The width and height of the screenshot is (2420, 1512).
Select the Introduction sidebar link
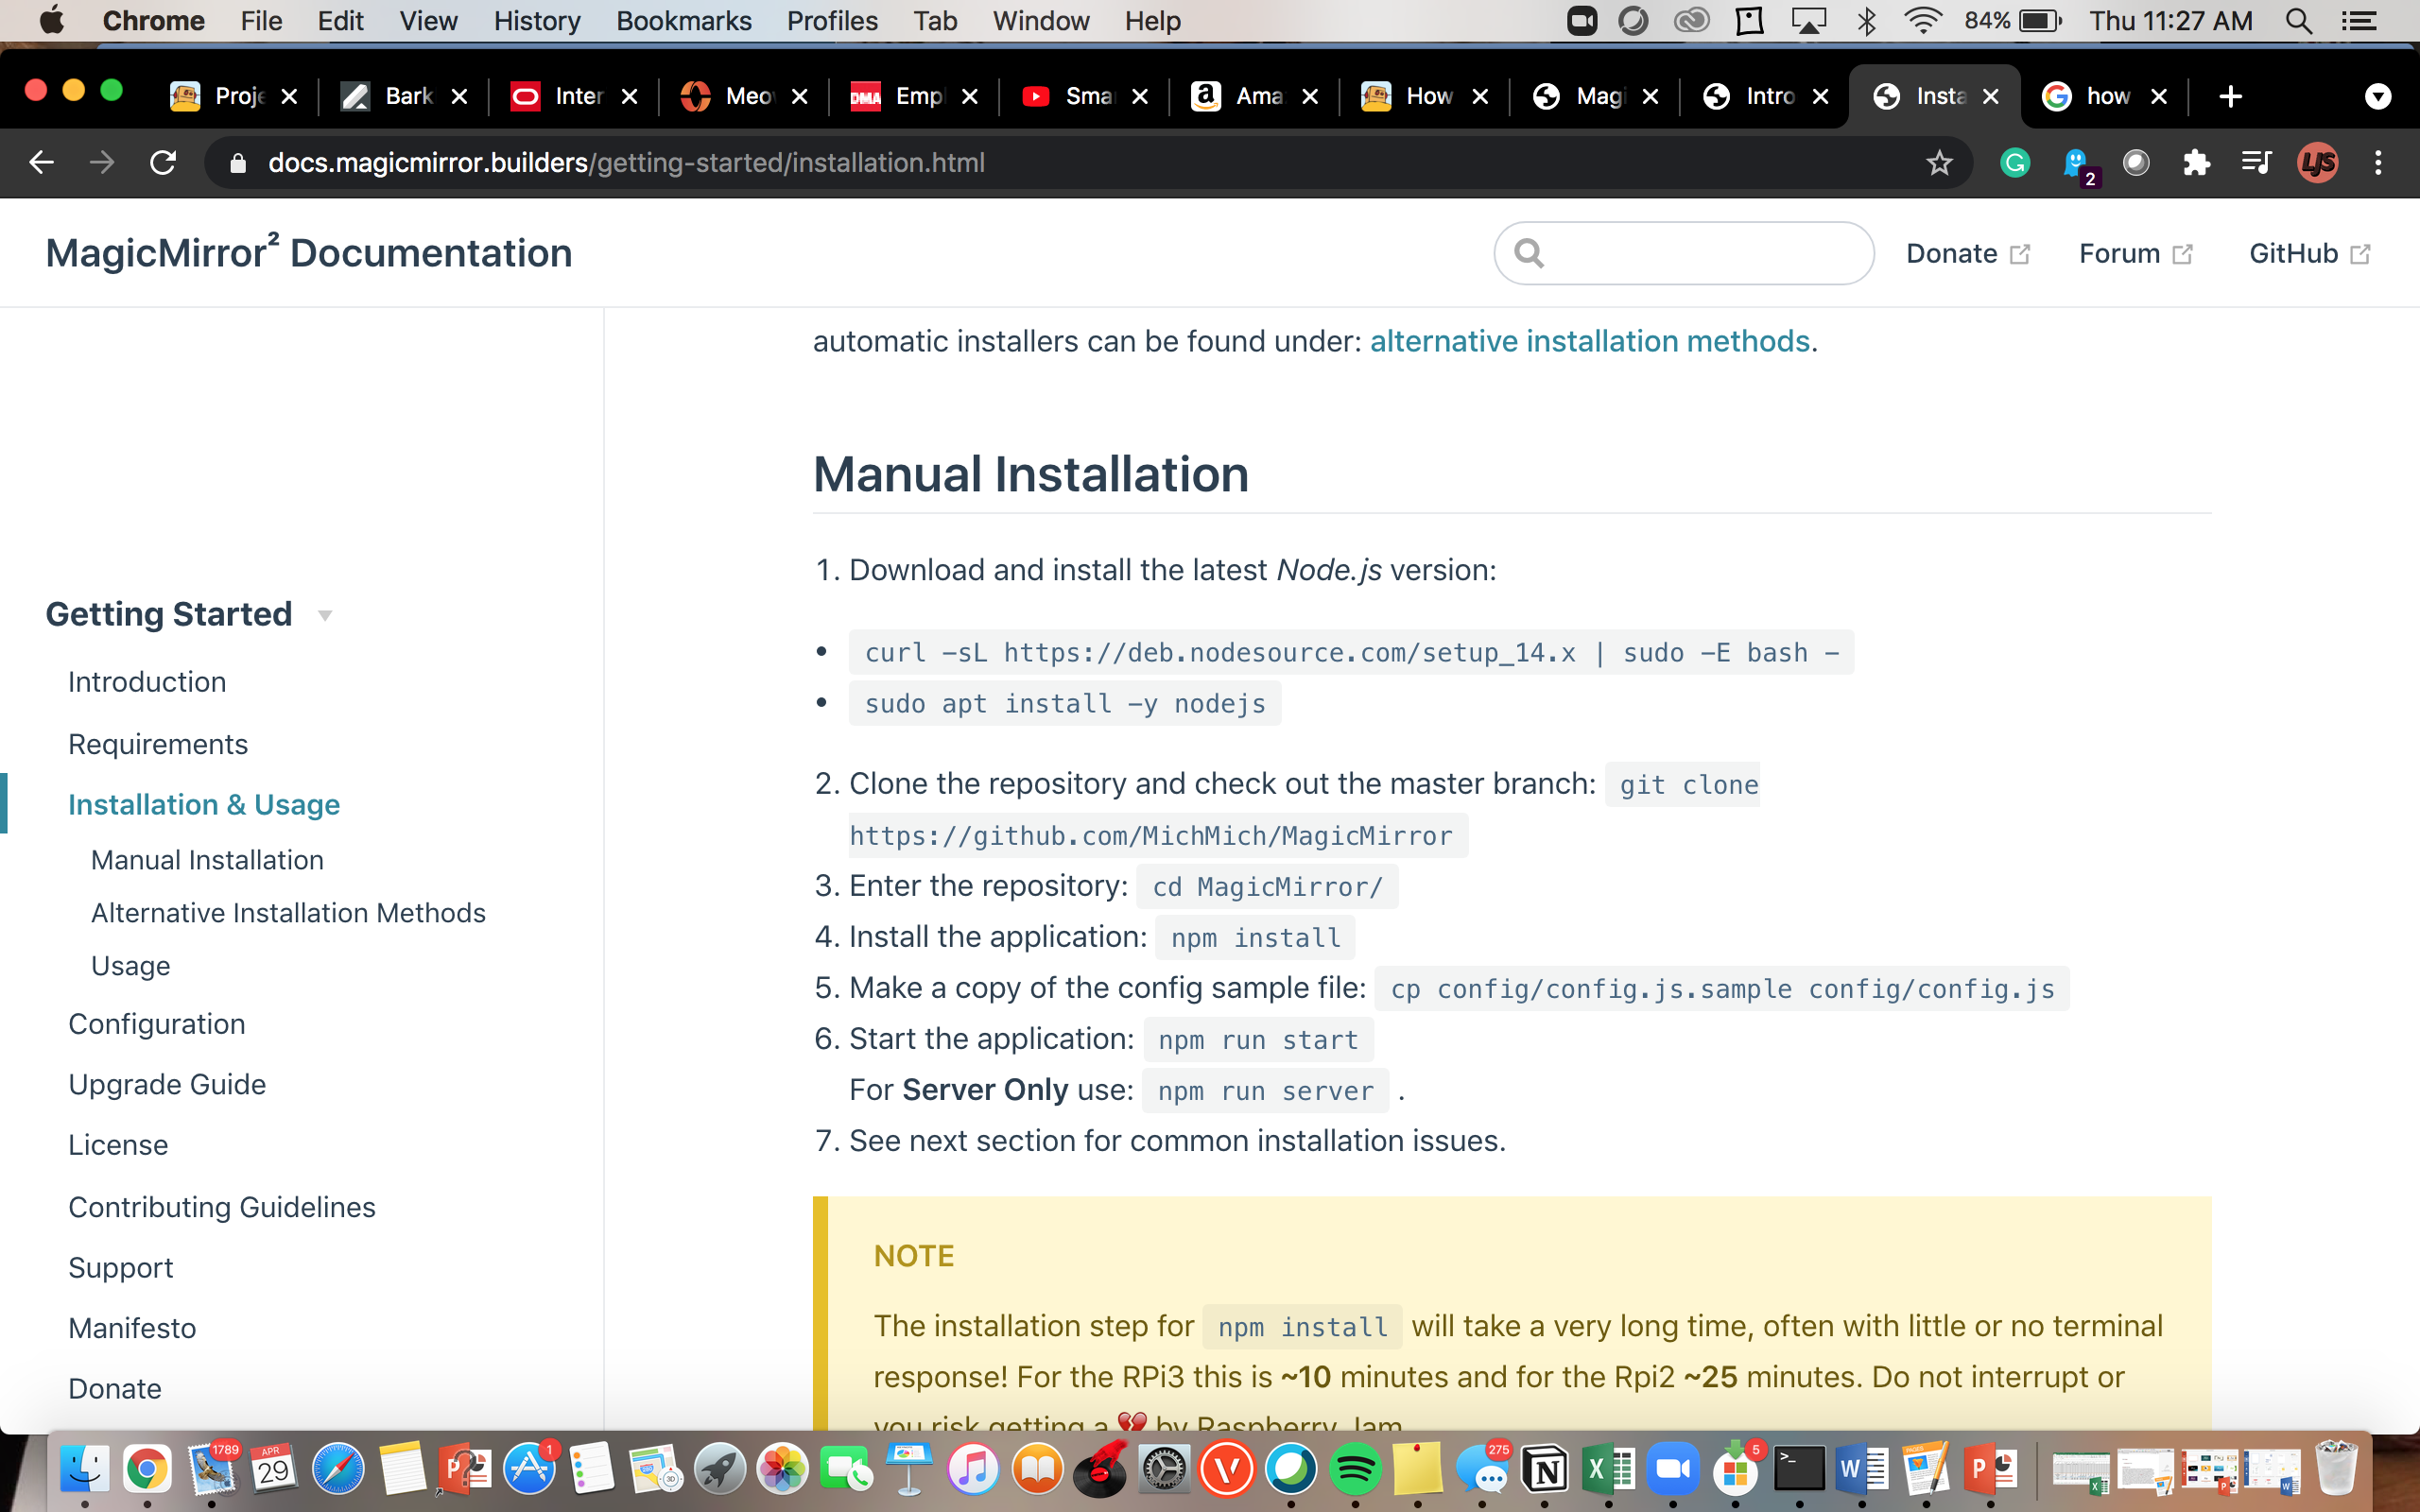pyautogui.click(x=148, y=681)
